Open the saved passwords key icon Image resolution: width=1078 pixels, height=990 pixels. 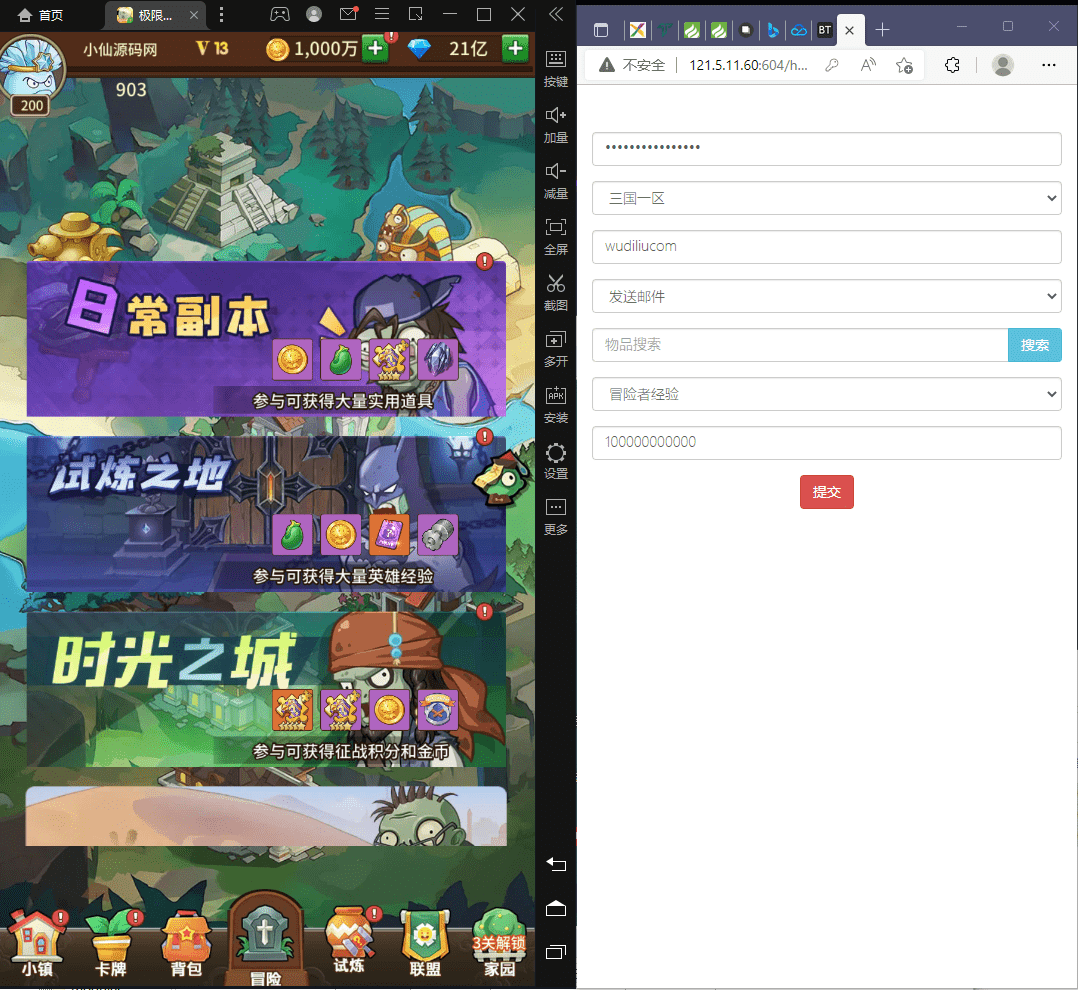point(832,65)
